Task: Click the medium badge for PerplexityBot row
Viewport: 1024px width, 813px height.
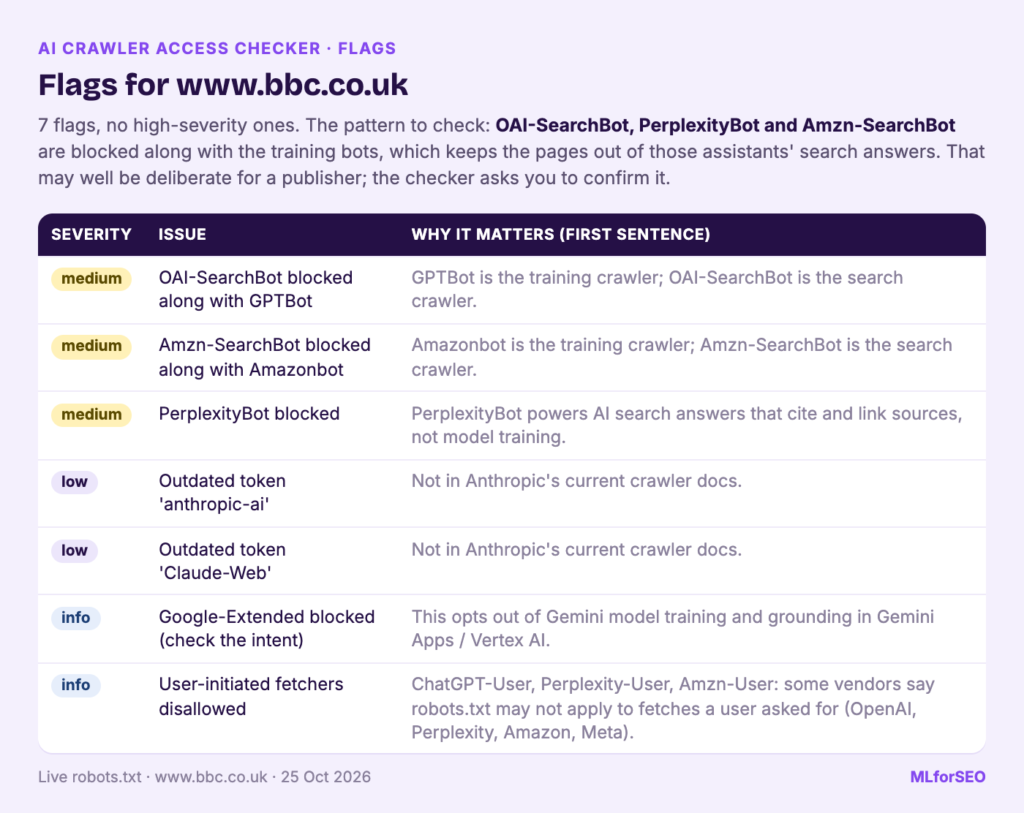Action: (91, 415)
